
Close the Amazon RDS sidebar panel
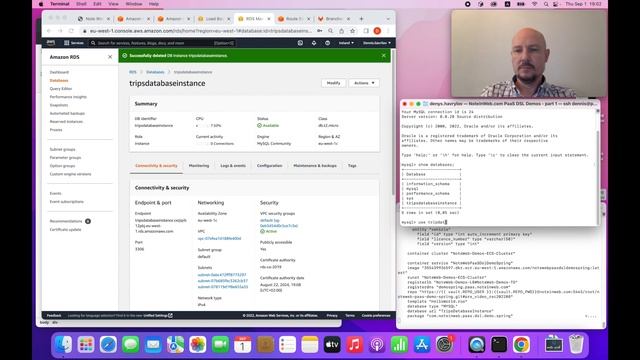[110, 57]
